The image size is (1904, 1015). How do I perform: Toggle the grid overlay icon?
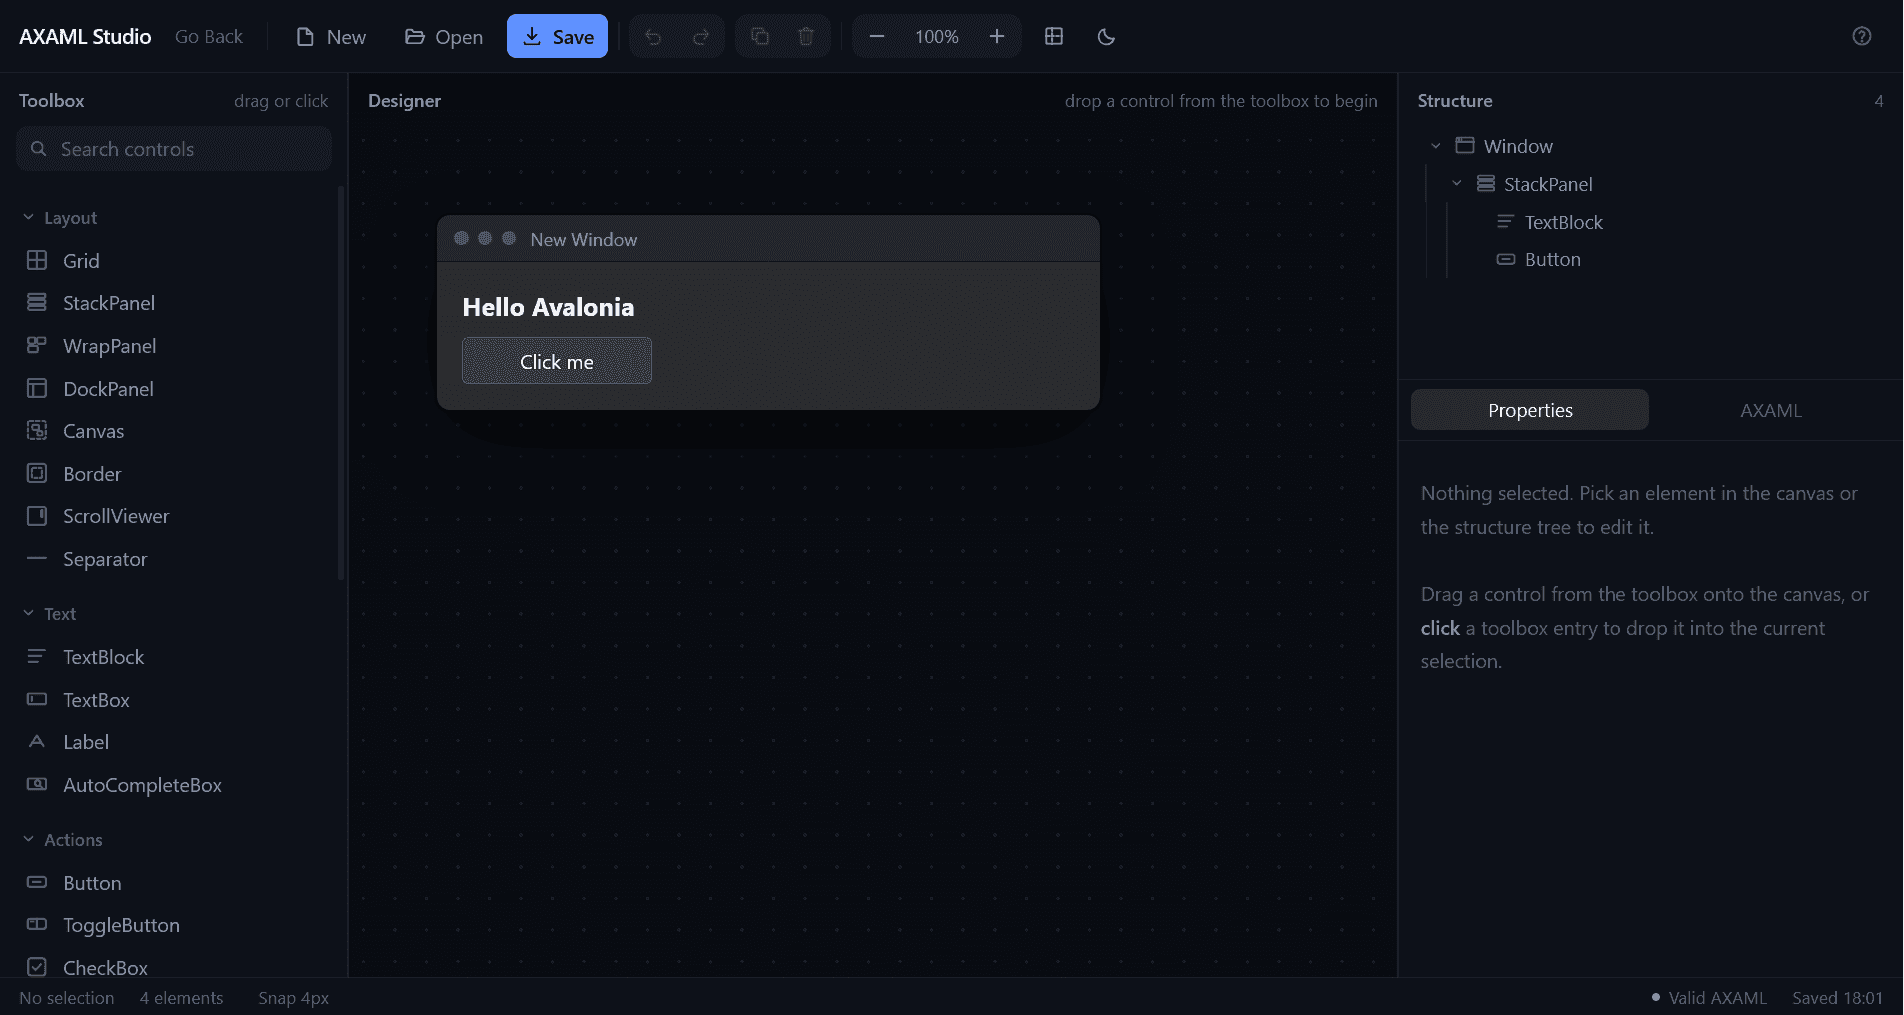click(1054, 37)
